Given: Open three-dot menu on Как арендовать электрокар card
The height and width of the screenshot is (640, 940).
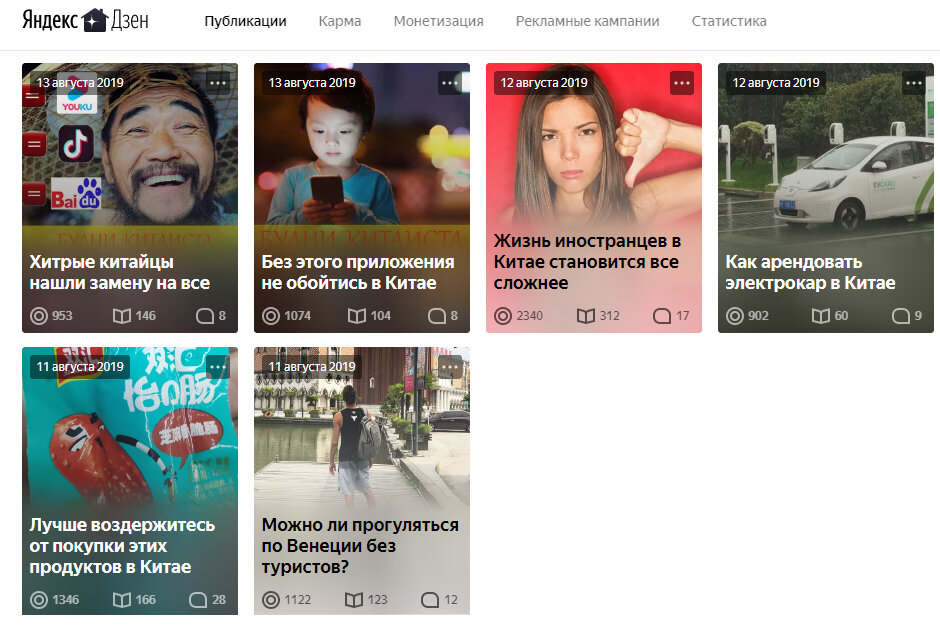Looking at the screenshot, I should (914, 83).
